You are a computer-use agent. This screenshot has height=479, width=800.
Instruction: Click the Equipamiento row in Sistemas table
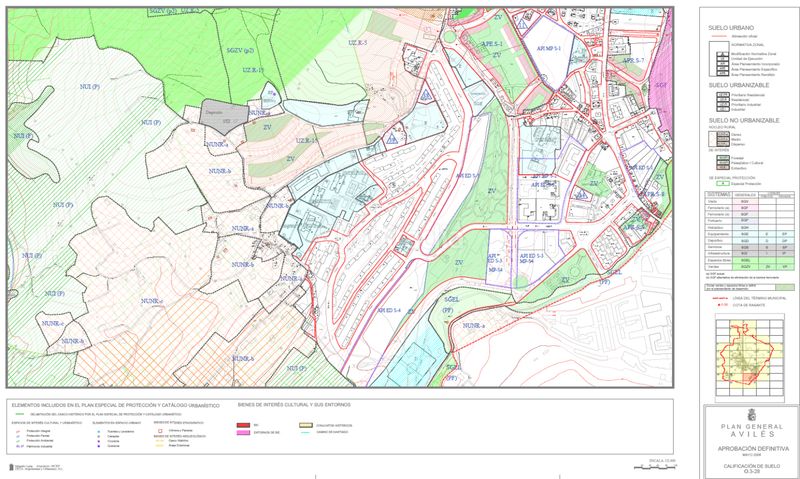(749, 234)
